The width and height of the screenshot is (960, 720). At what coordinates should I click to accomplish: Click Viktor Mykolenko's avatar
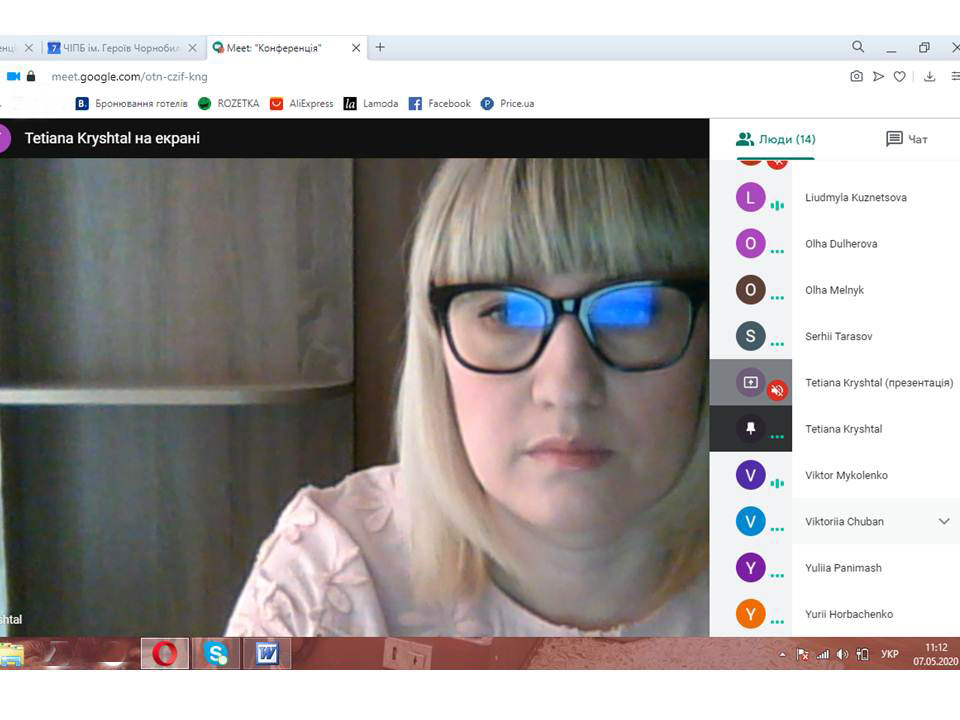tap(750, 475)
